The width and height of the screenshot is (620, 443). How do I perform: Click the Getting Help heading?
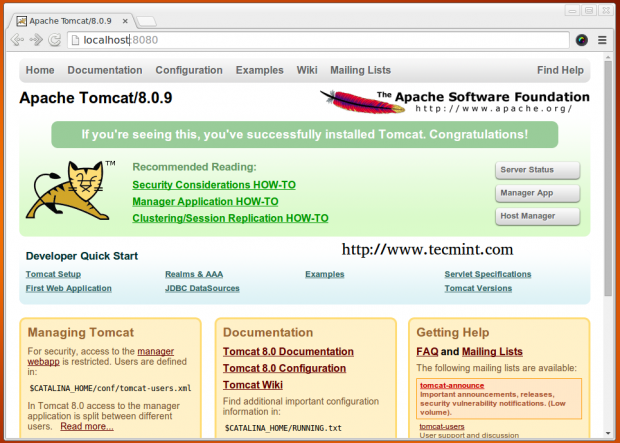[453, 332]
